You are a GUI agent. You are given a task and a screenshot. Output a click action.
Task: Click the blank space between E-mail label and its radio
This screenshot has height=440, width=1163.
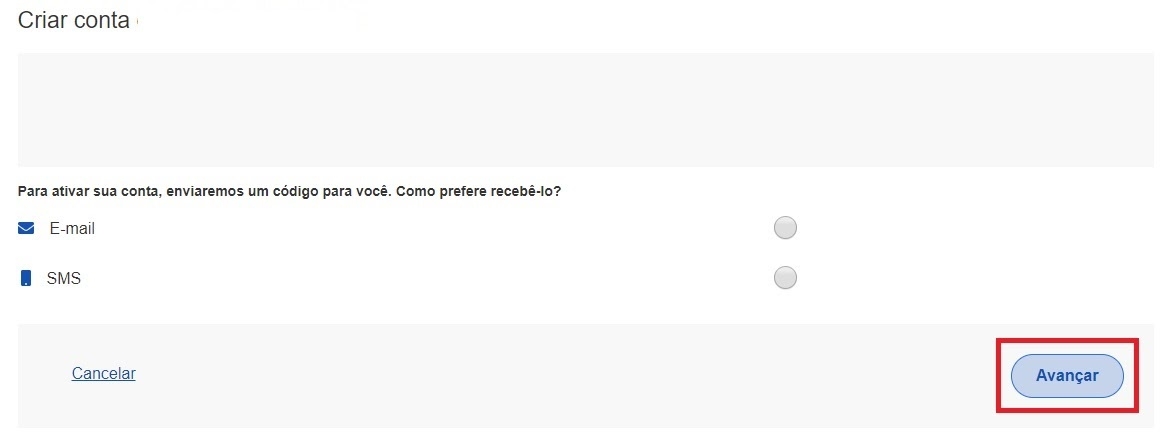[430, 229]
